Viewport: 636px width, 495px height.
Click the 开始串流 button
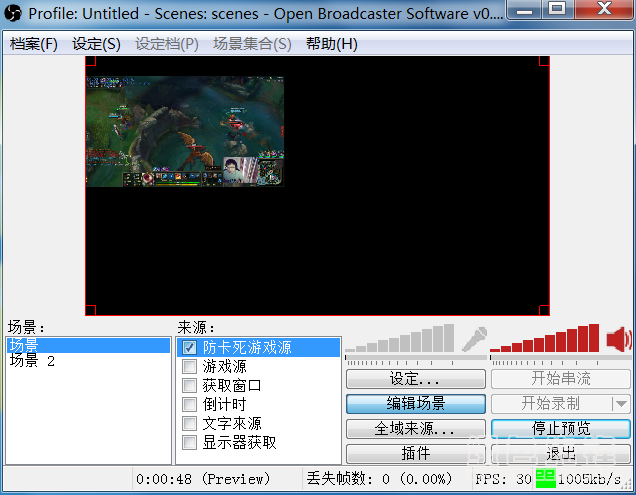tap(561, 379)
